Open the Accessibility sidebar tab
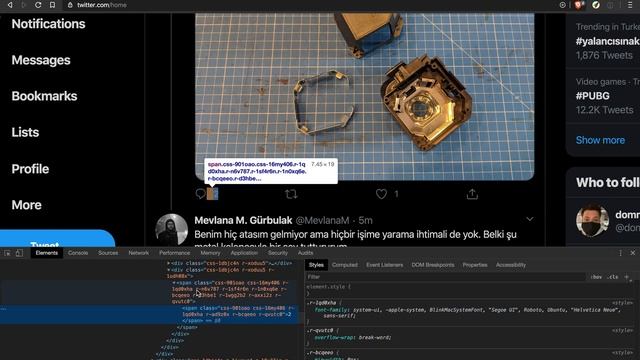 point(511,265)
